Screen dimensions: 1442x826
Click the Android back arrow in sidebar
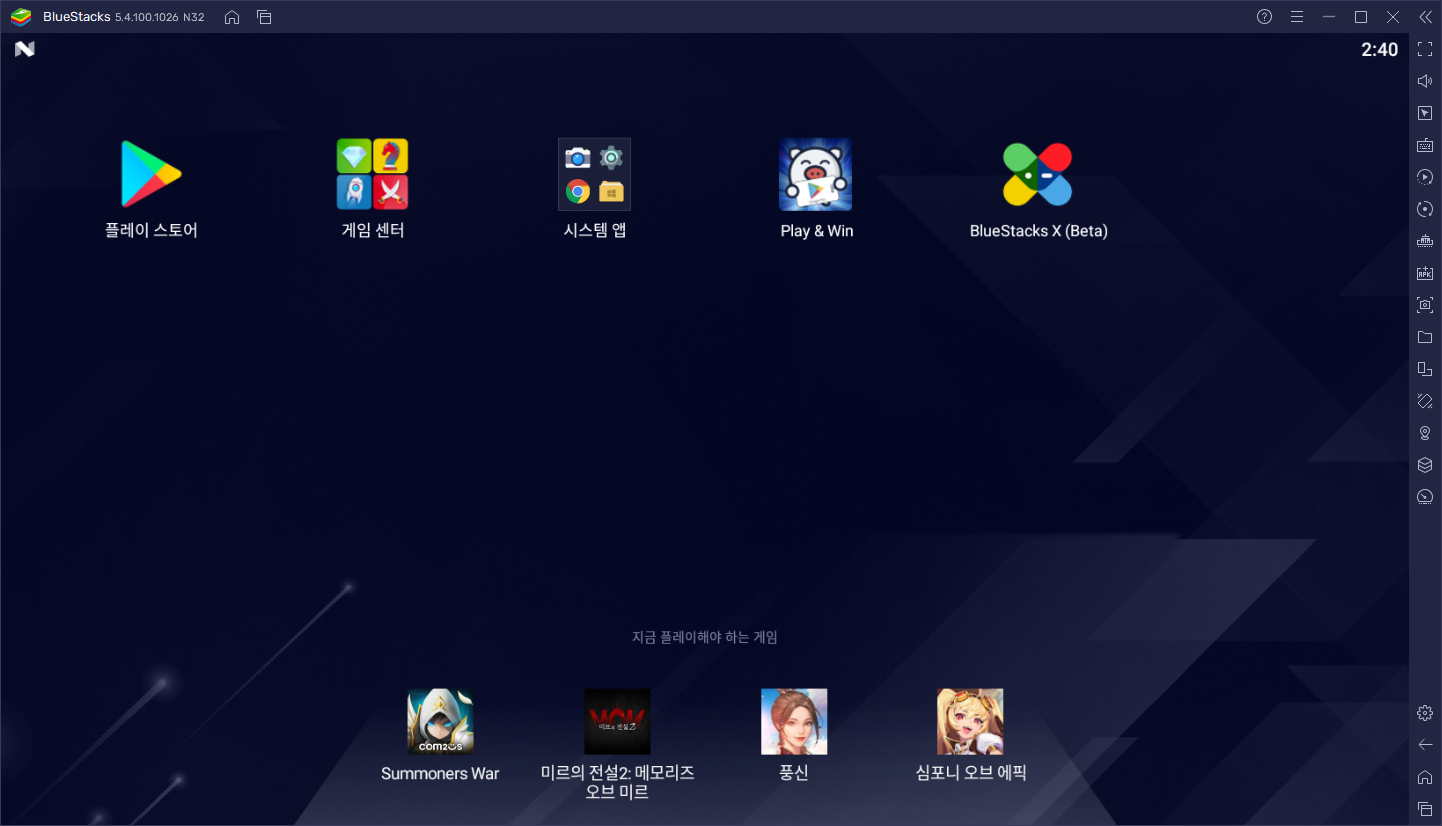coord(1425,745)
